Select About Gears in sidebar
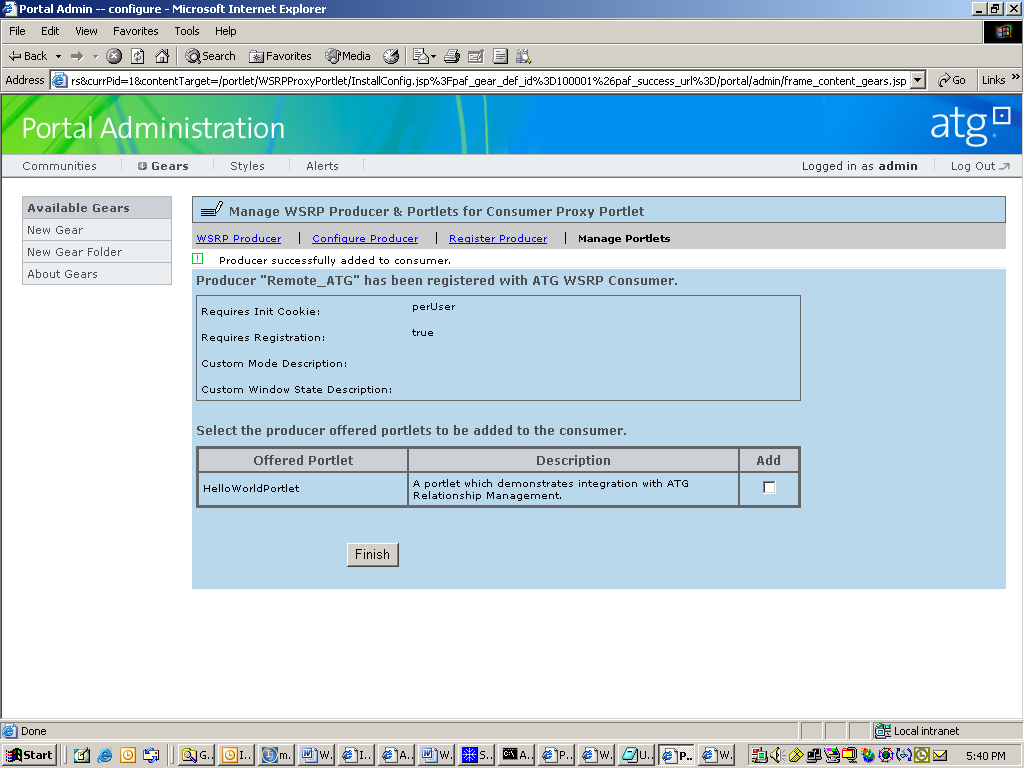 [97, 274]
